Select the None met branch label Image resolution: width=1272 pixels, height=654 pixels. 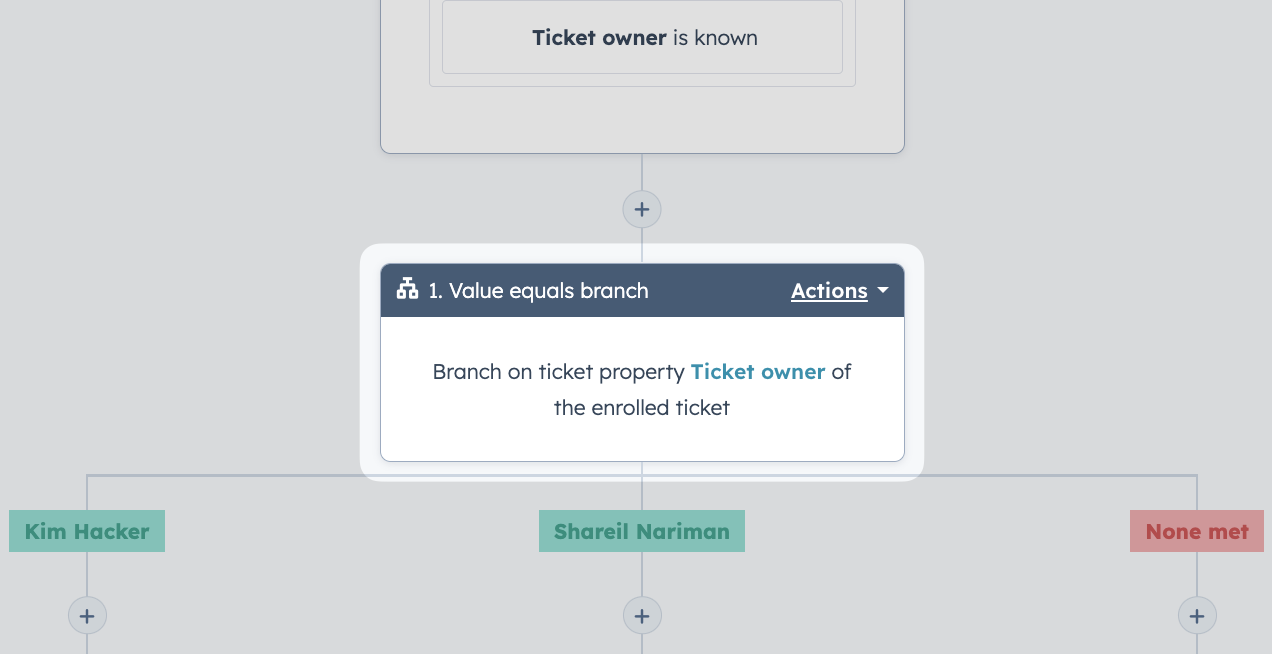[1197, 531]
